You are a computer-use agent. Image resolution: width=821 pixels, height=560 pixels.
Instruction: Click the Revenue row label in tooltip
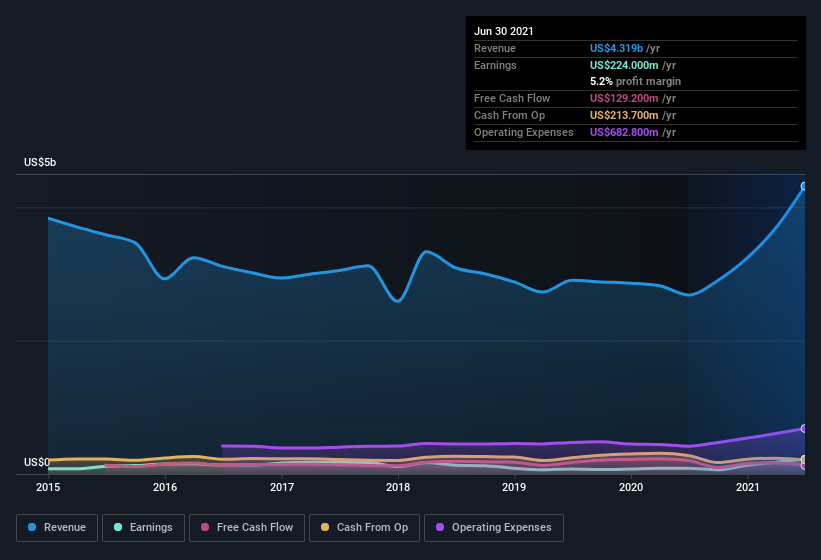click(495, 48)
